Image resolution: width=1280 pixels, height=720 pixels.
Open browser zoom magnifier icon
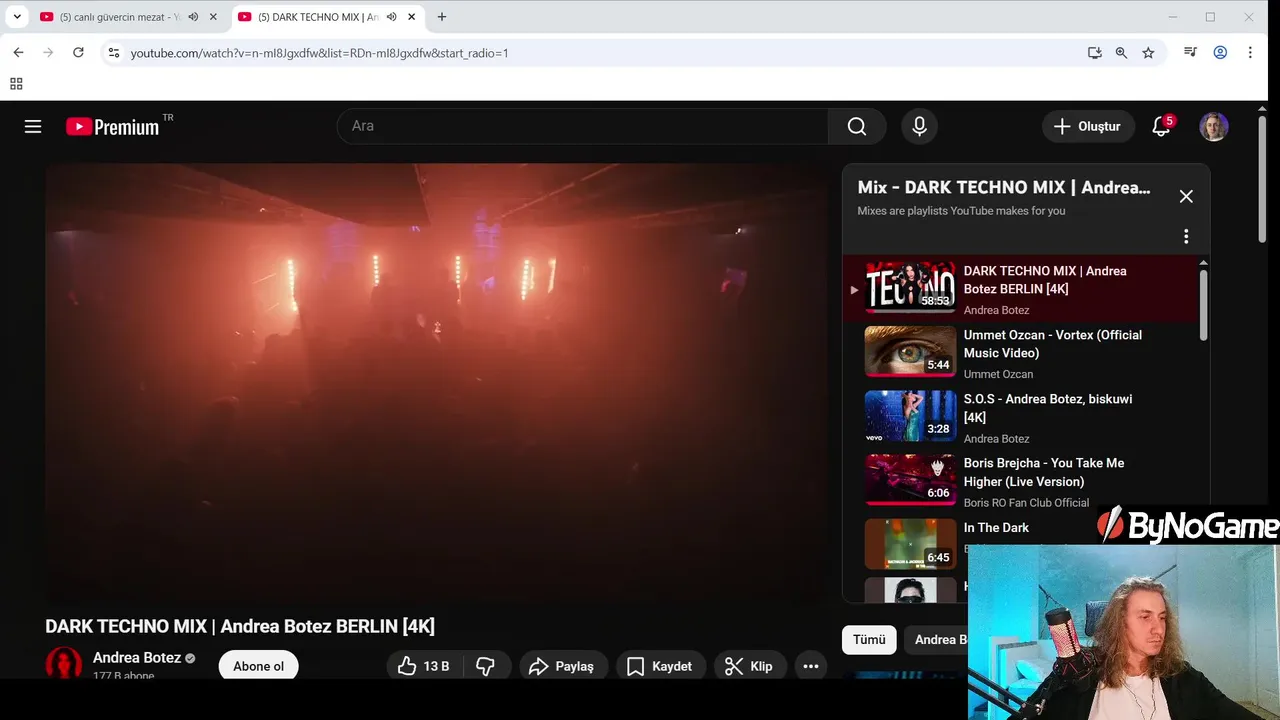[x=1121, y=53]
